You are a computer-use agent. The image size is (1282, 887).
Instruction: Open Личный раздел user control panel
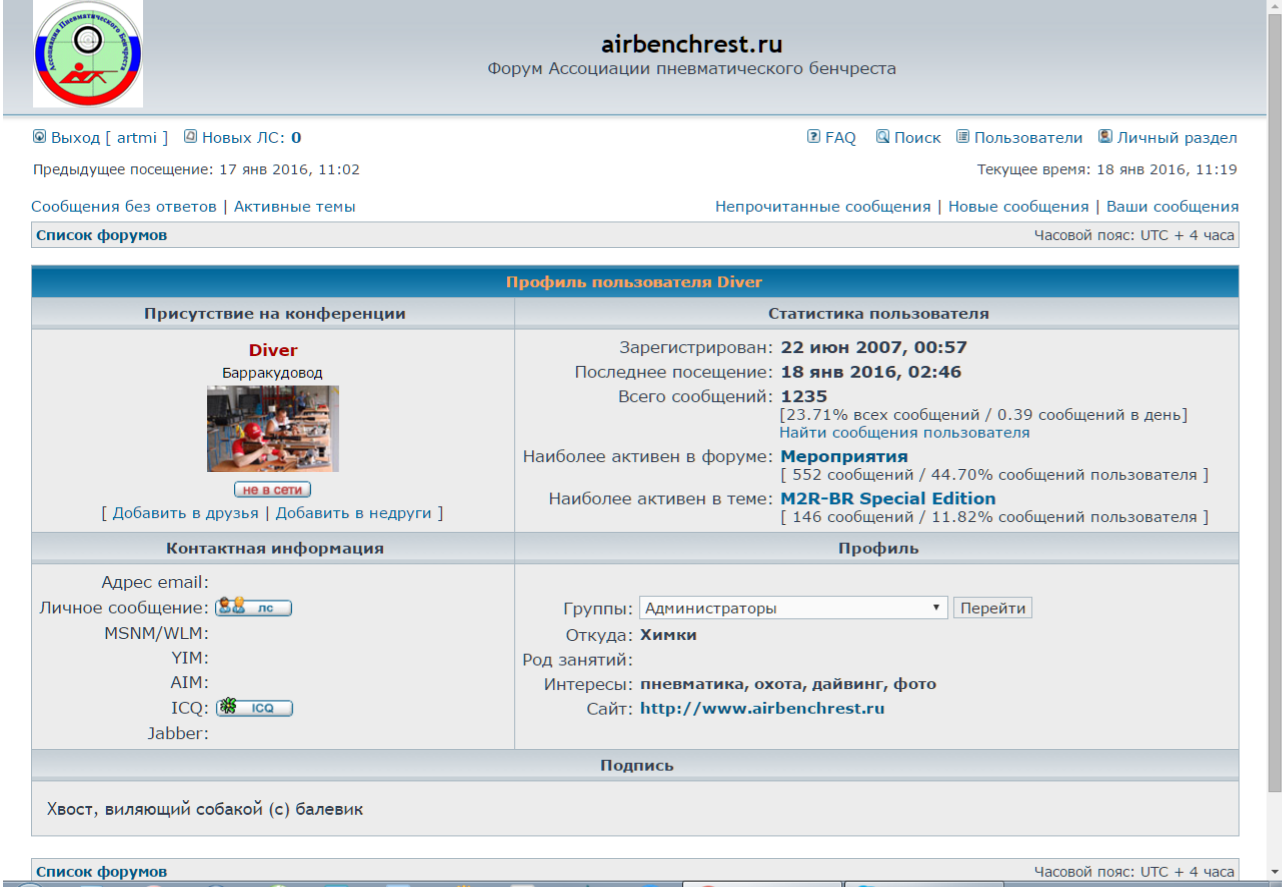(1176, 138)
